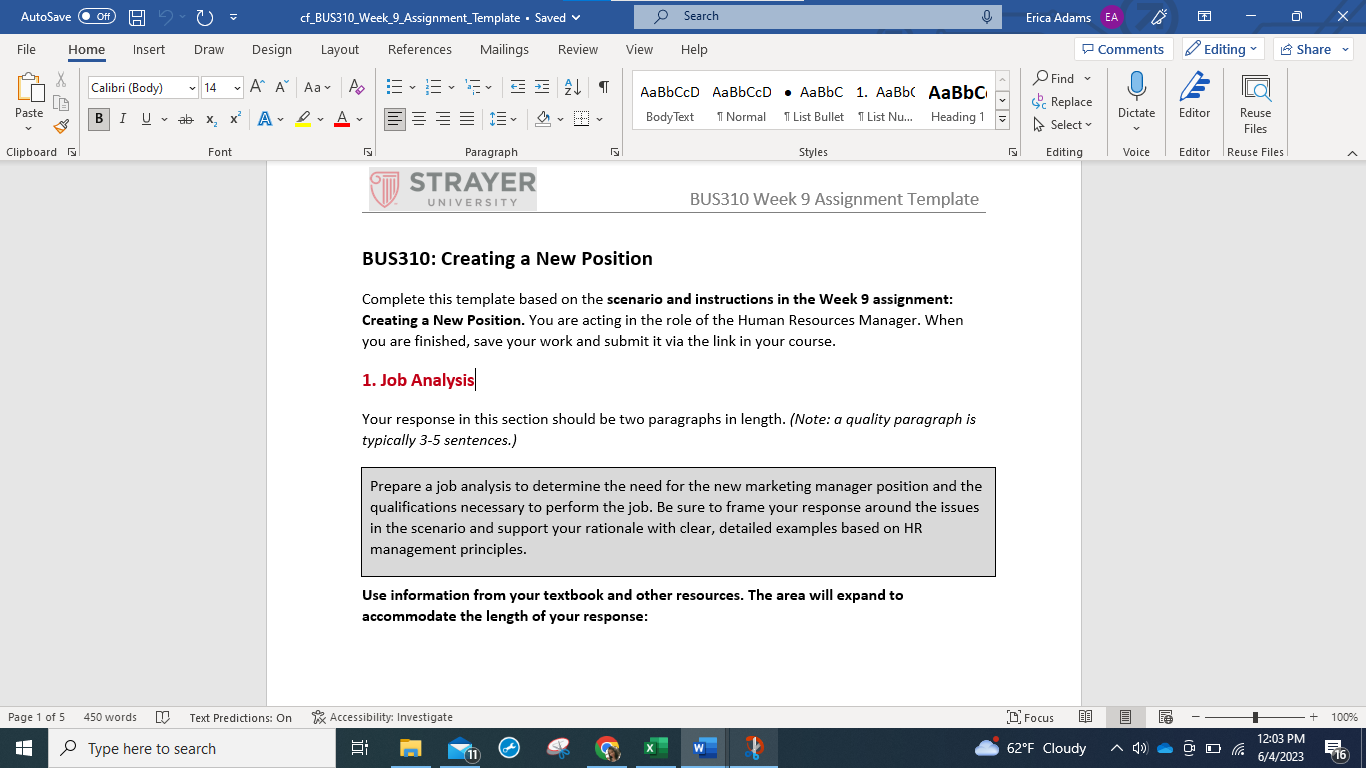Open Excel from the taskbar
1366x768 pixels.
pos(655,747)
